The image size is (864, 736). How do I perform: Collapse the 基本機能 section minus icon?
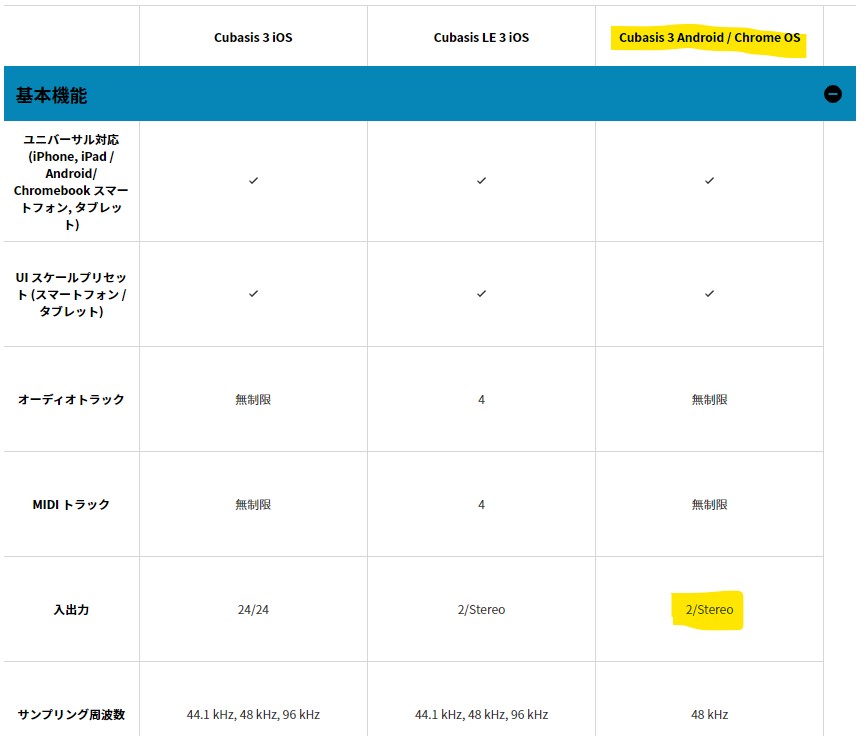point(833,94)
